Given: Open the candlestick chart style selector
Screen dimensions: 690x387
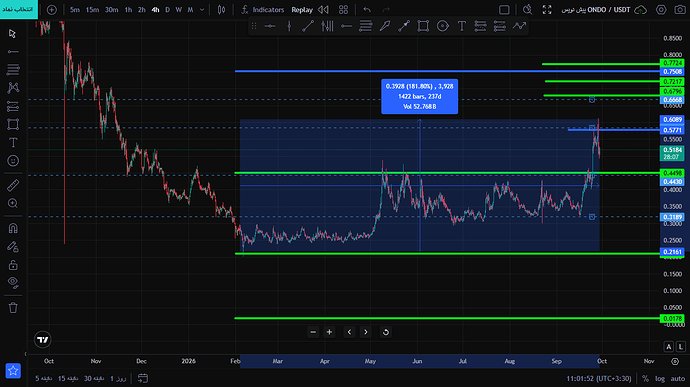Looking at the screenshot, I should click(221, 10).
